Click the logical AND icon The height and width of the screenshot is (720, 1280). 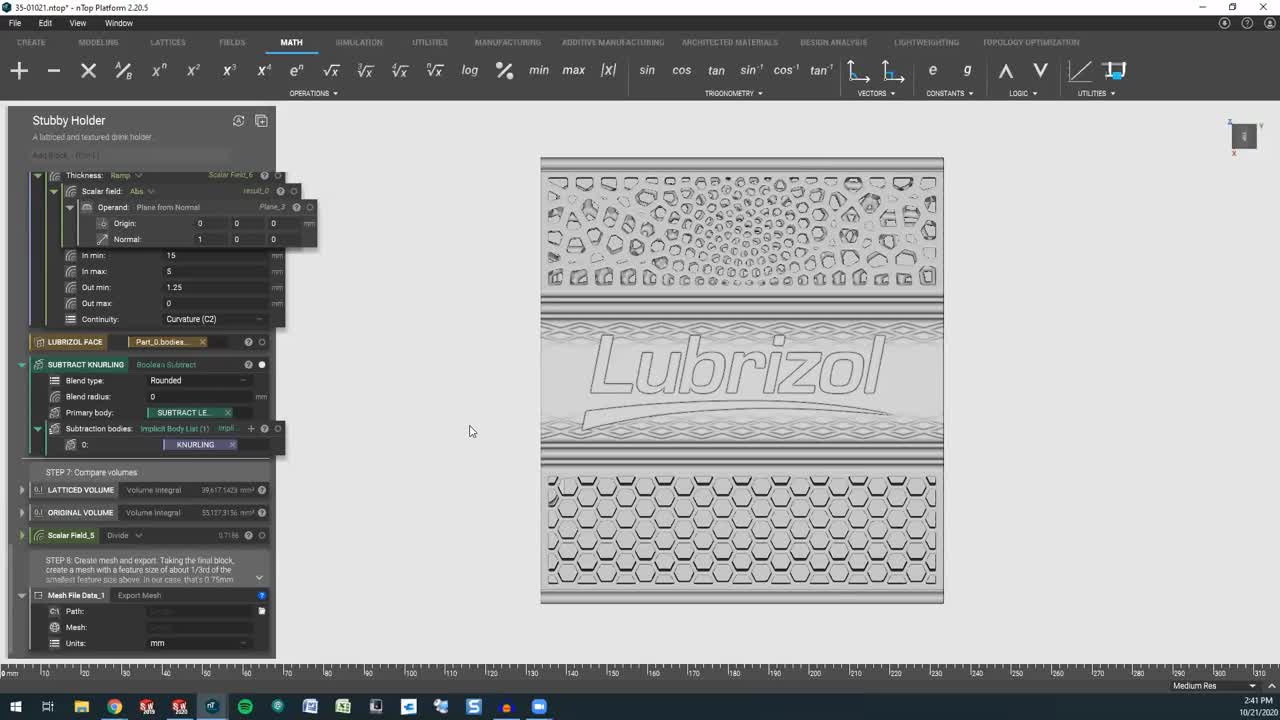tap(1006, 70)
